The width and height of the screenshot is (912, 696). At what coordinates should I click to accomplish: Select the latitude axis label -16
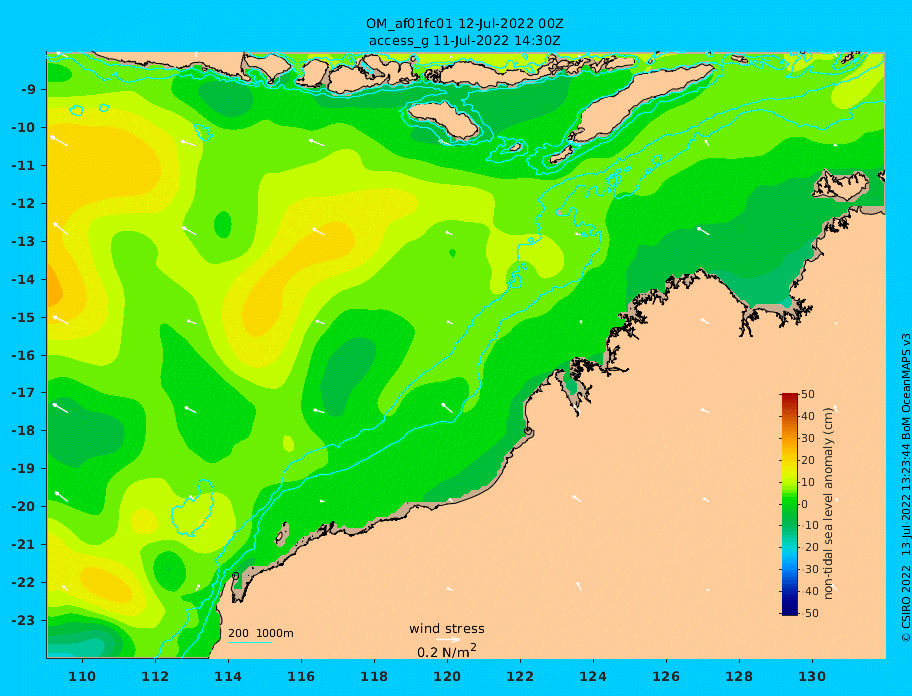24,355
